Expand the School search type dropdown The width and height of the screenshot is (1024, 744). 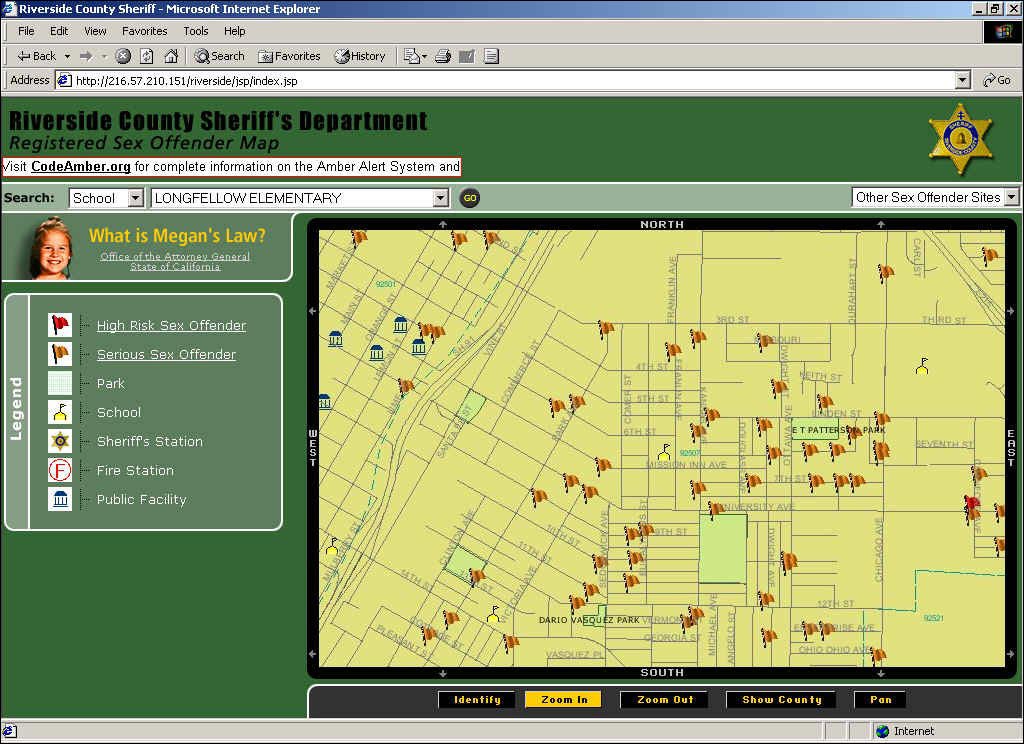[x=135, y=198]
